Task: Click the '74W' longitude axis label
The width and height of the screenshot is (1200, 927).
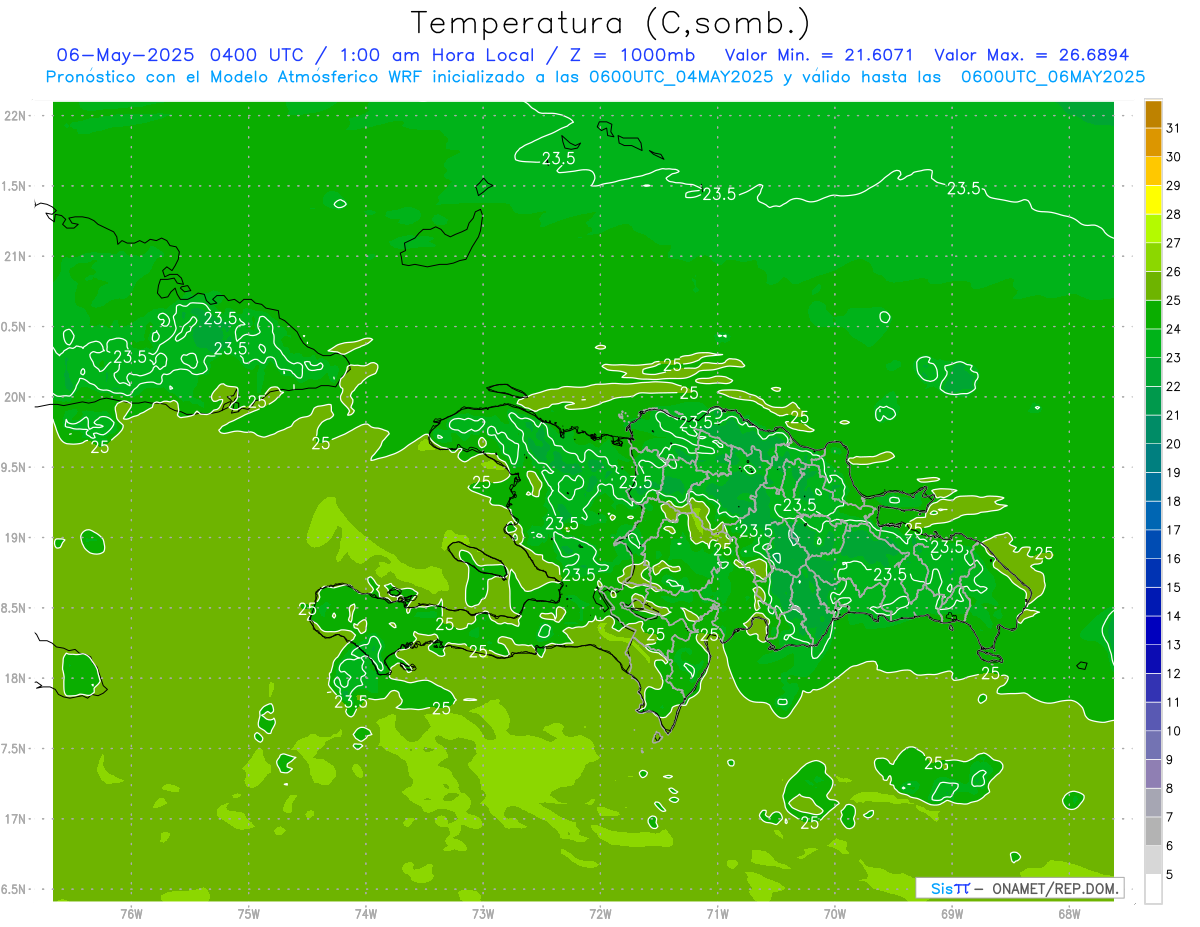Action: [x=366, y=913]
